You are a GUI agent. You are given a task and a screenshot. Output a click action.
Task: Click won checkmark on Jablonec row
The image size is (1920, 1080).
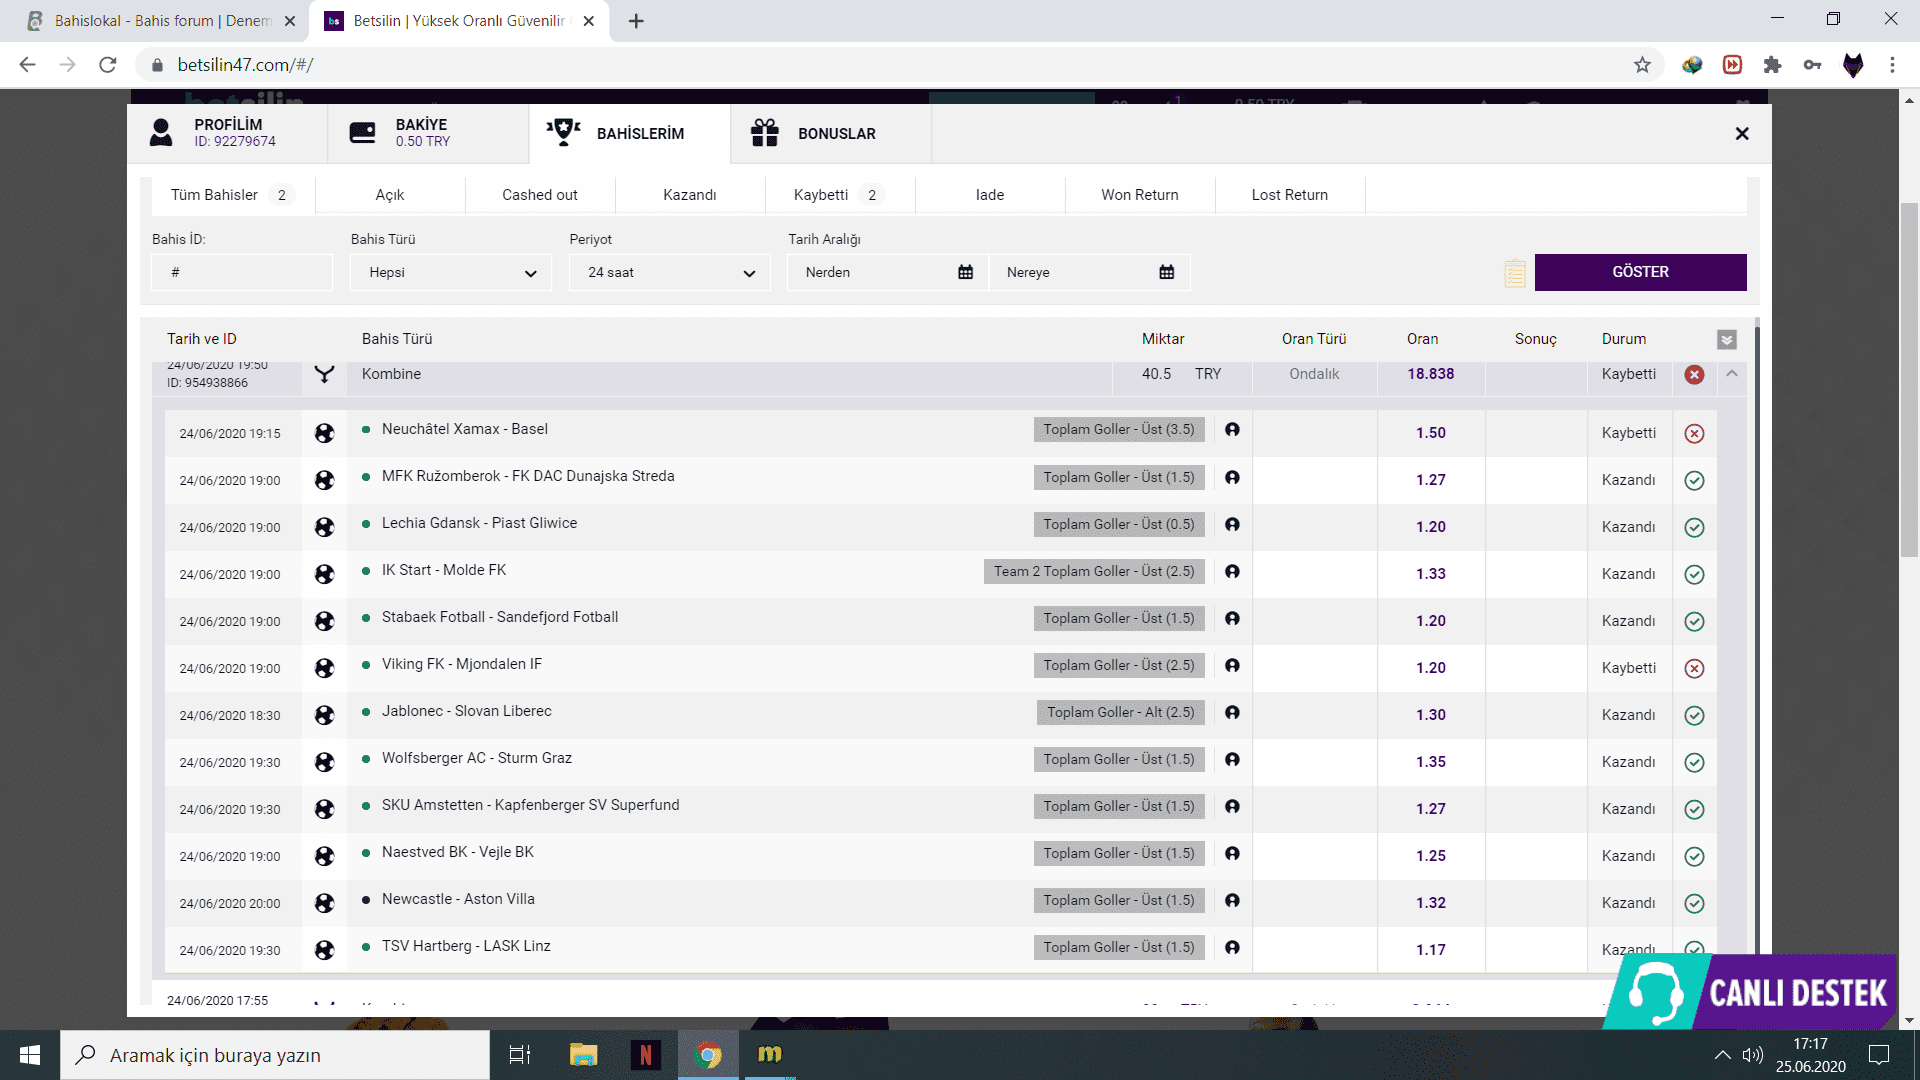point(1694,715)
